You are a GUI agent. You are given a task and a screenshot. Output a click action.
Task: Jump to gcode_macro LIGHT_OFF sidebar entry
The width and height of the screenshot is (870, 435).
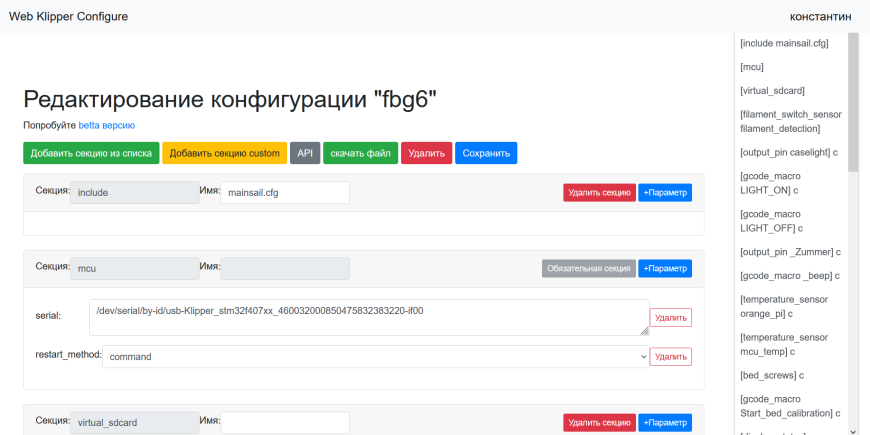pos(772,221)
